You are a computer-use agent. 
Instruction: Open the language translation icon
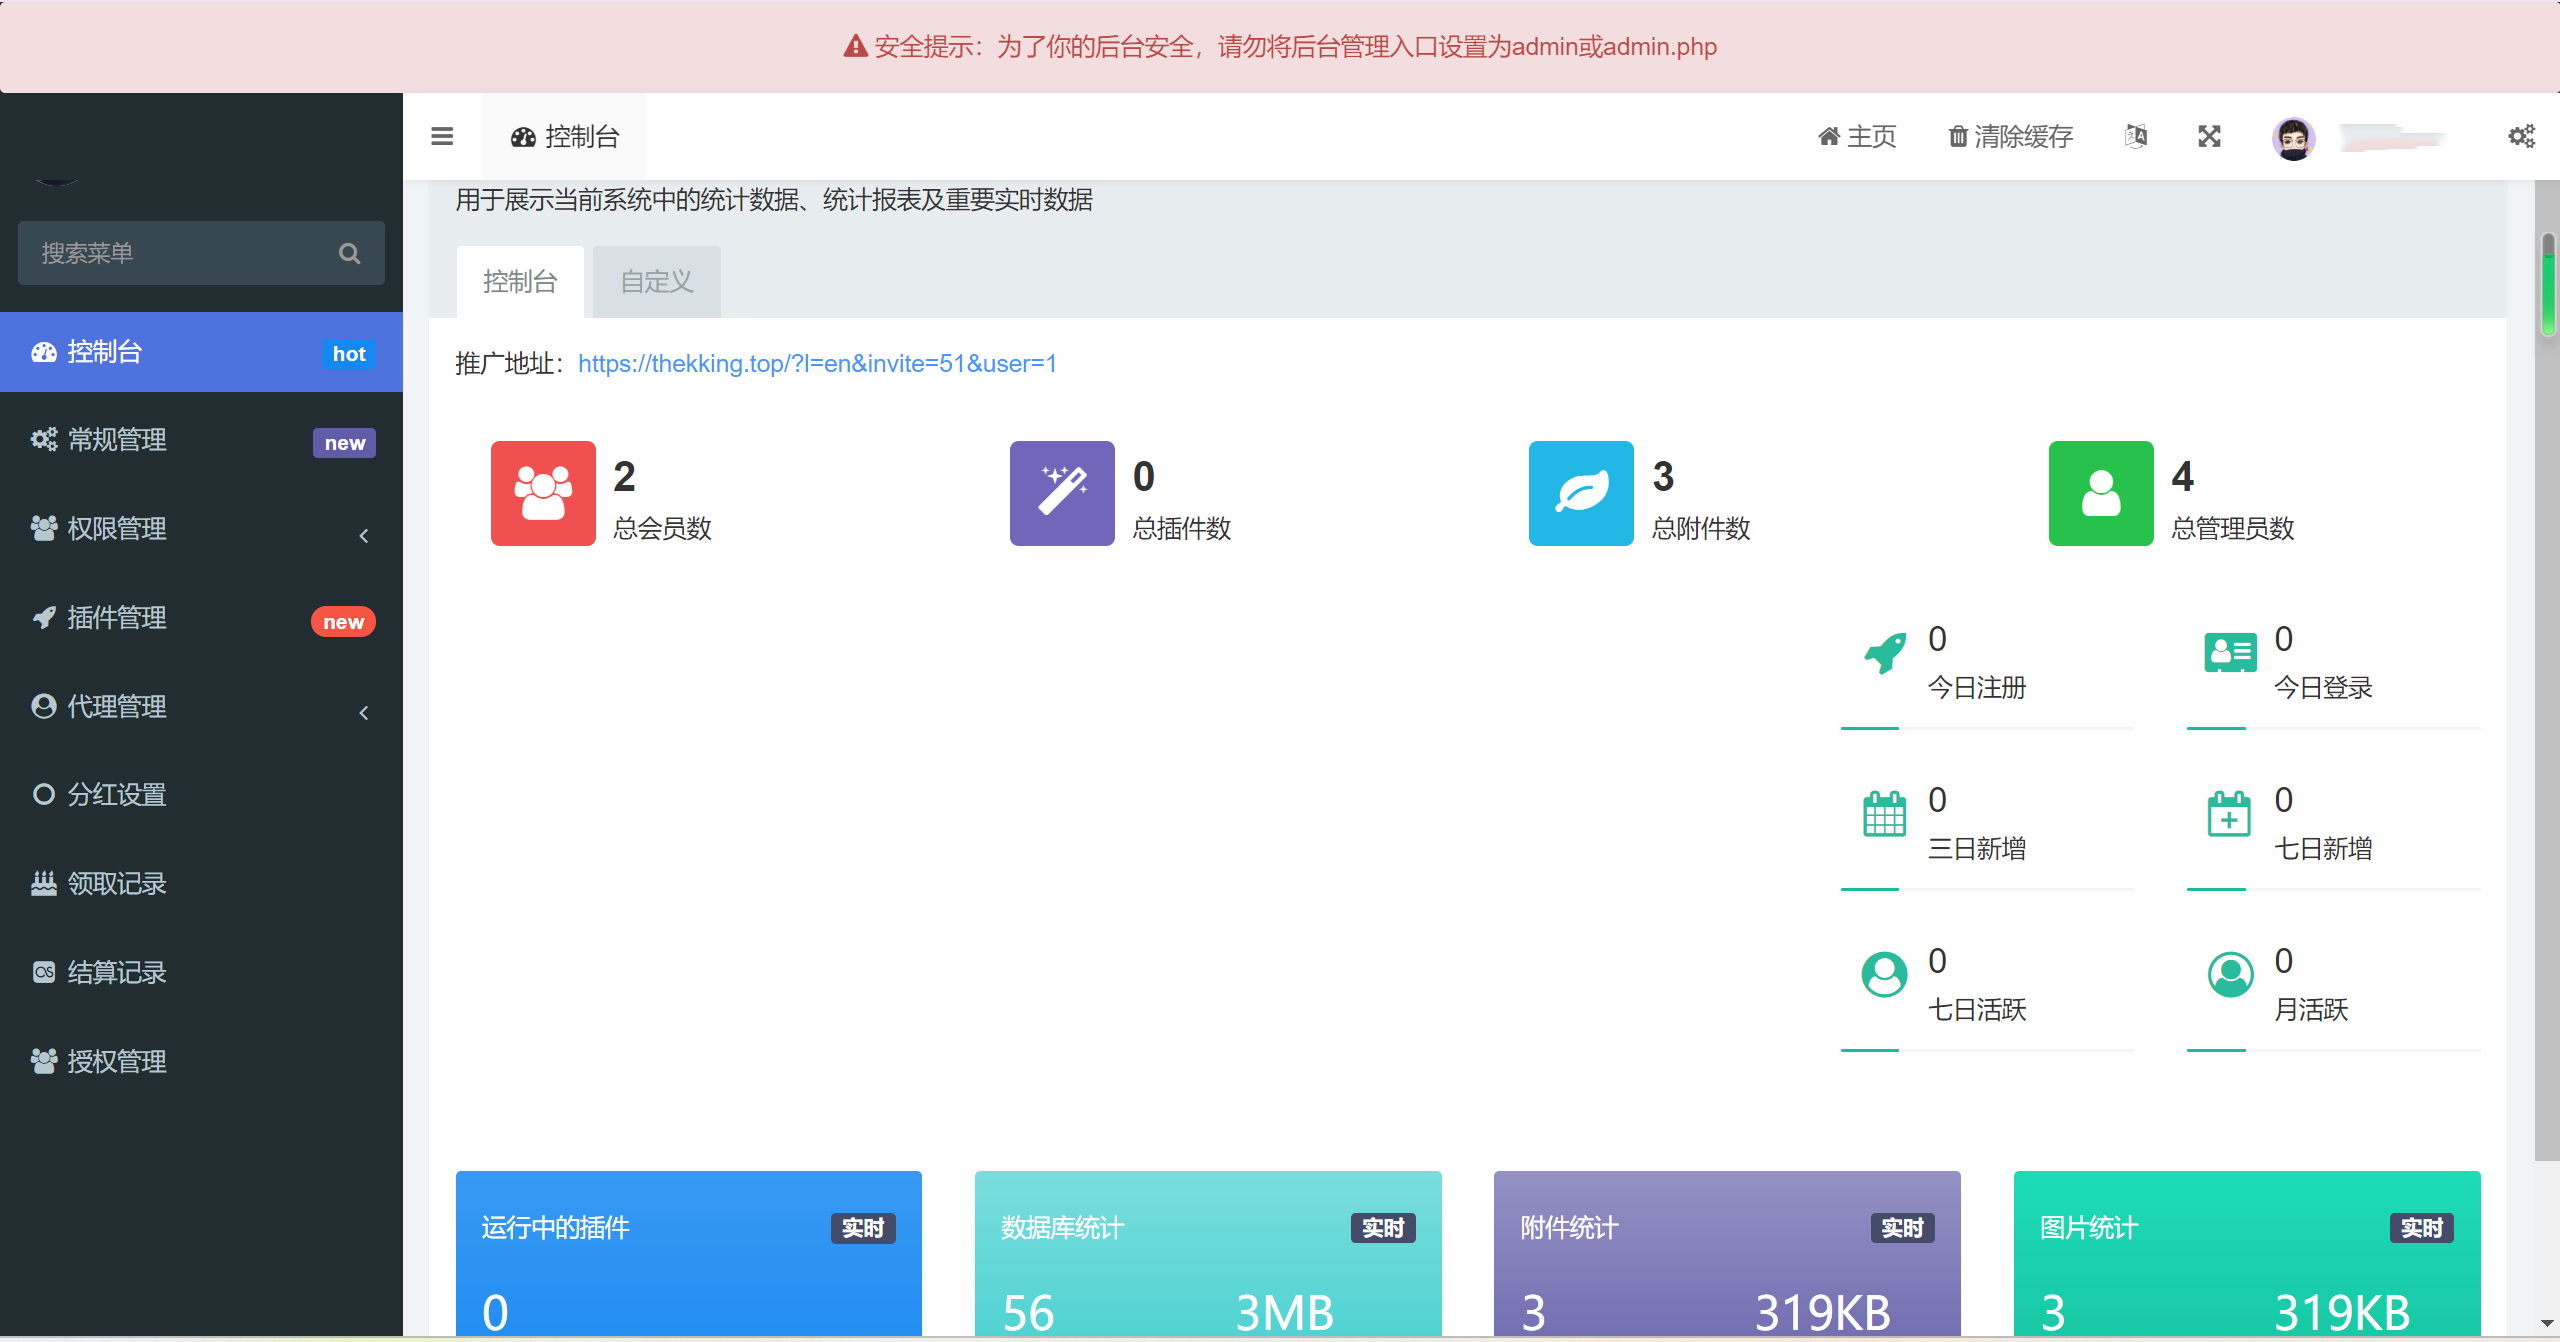pos(2135,136)
